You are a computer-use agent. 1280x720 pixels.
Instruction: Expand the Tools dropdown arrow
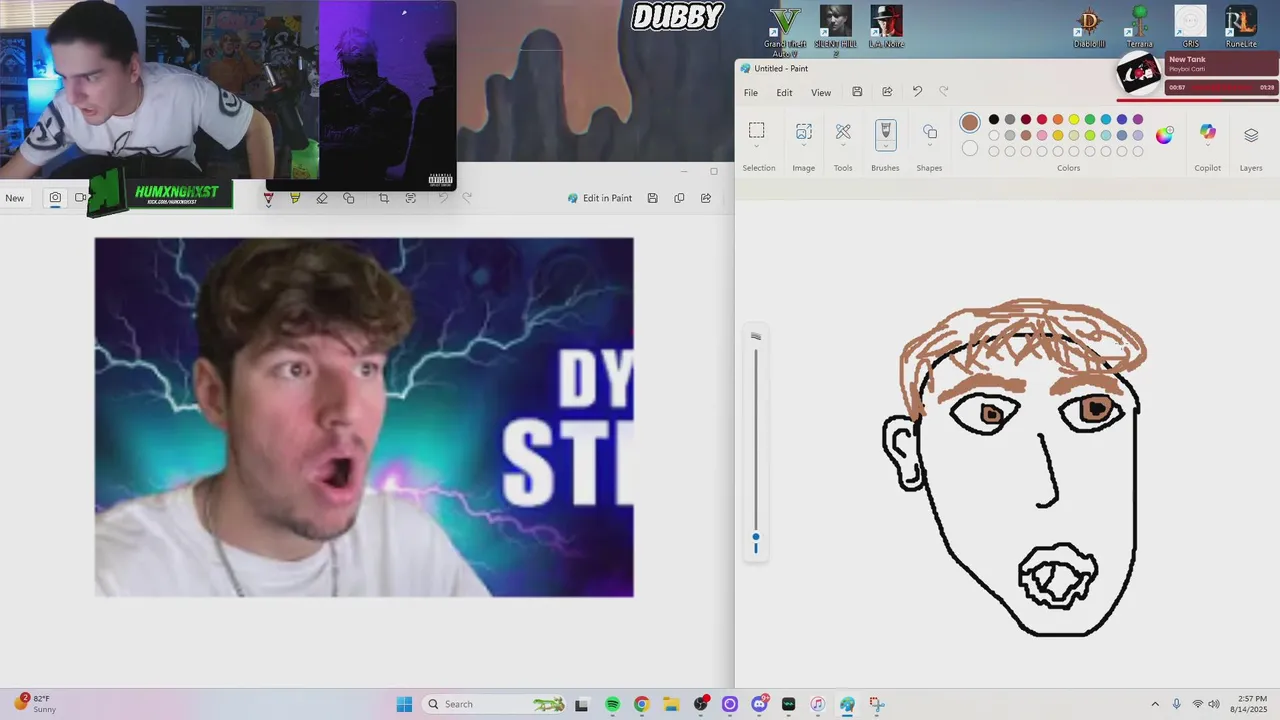click(x=843, y=146)
